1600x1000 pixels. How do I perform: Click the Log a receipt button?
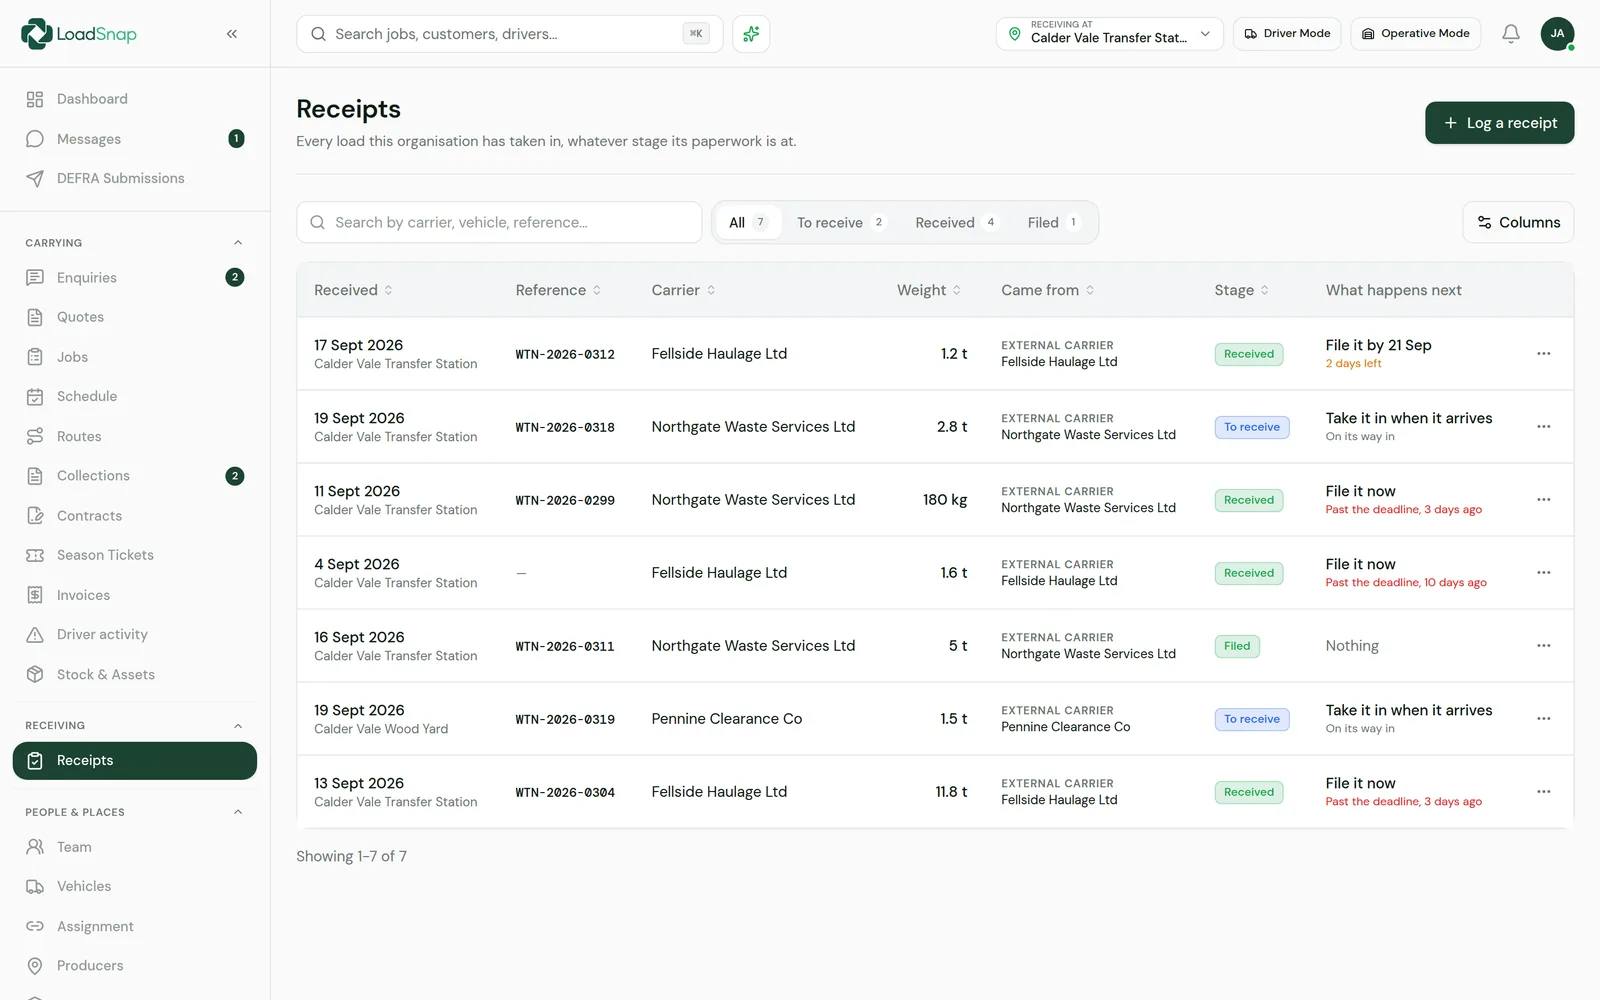(x=1499, y=123)
